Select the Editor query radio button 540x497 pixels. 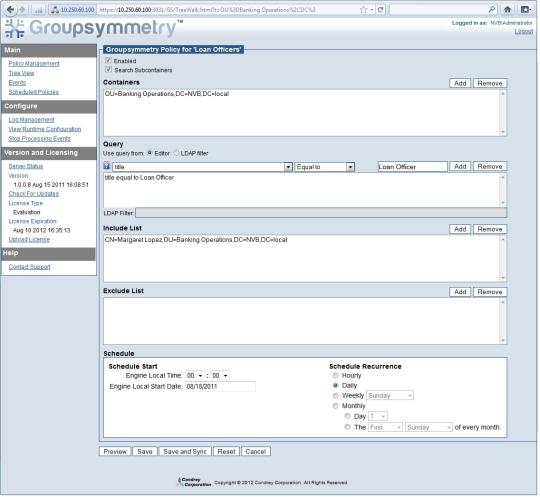150,153
